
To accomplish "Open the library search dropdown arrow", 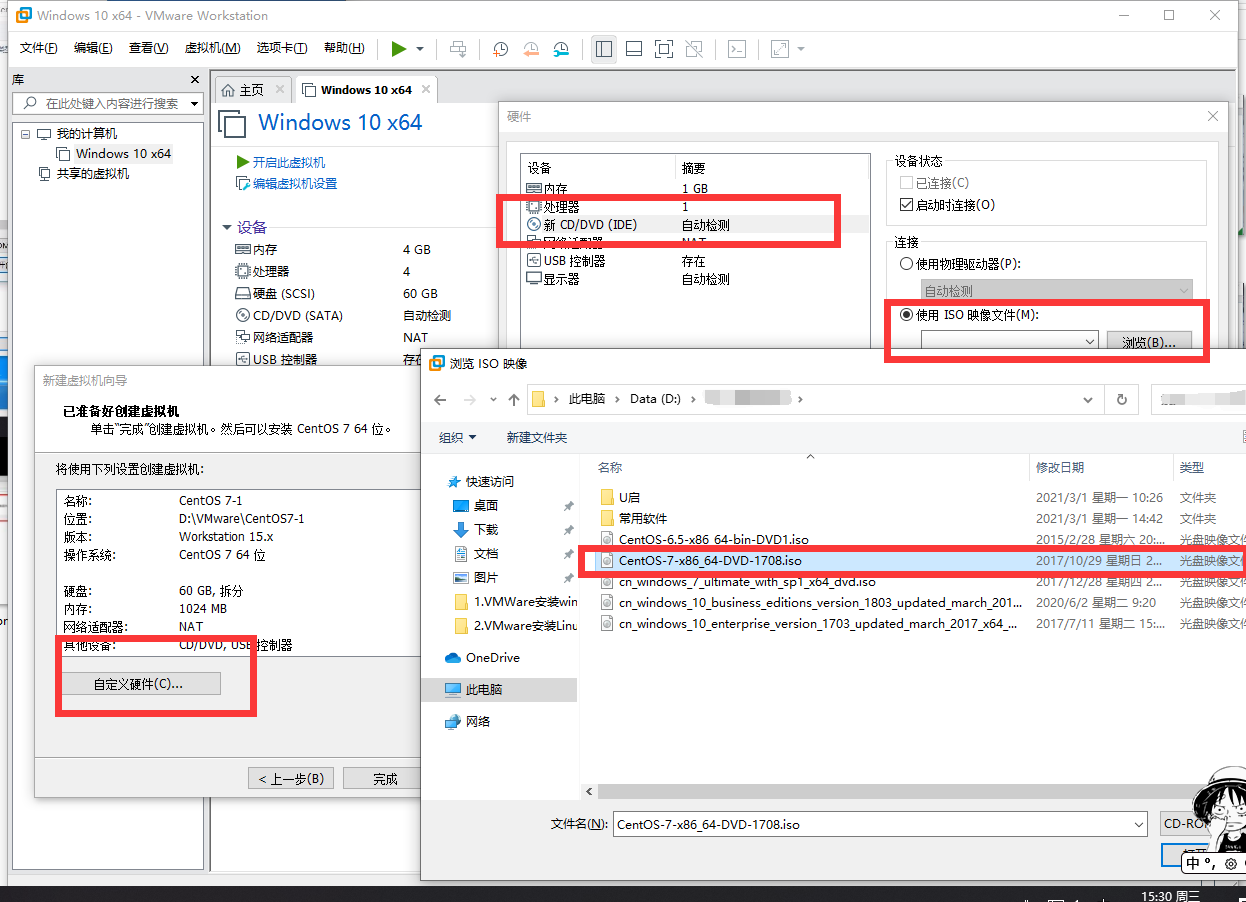I will (194, 103).
